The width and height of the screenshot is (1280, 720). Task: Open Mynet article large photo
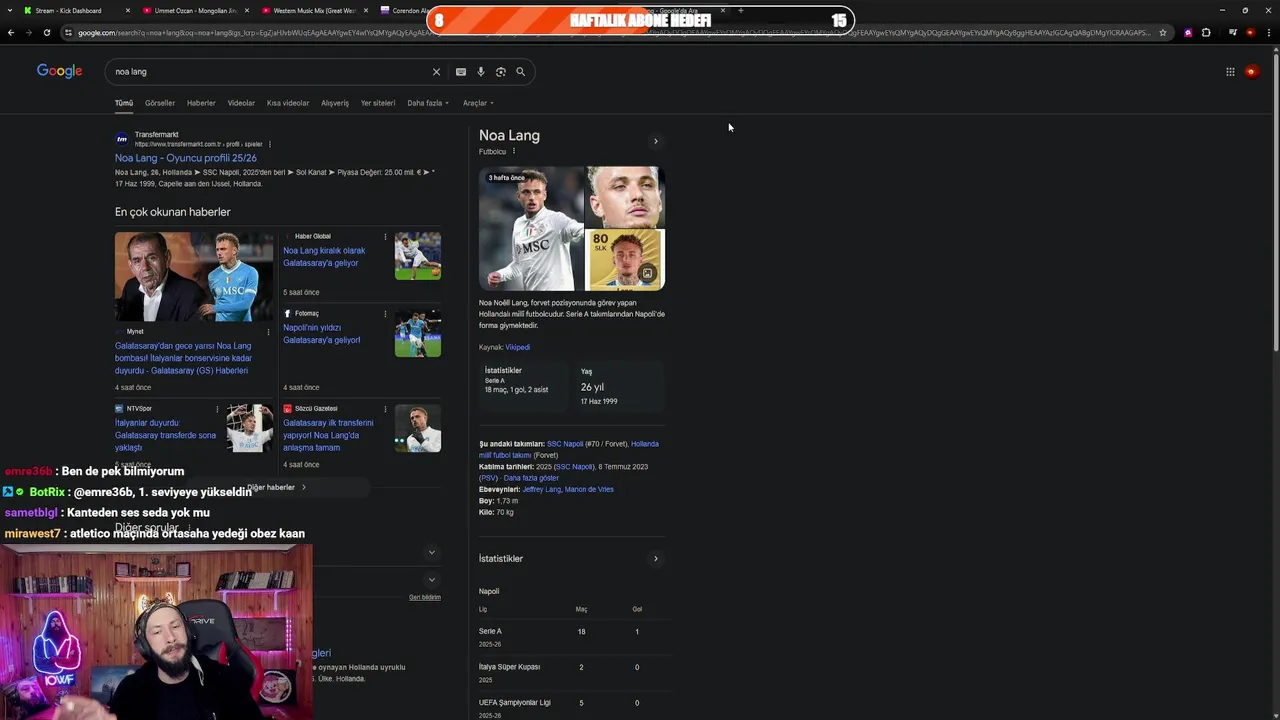pyautogui.click(x=194, y=277)
